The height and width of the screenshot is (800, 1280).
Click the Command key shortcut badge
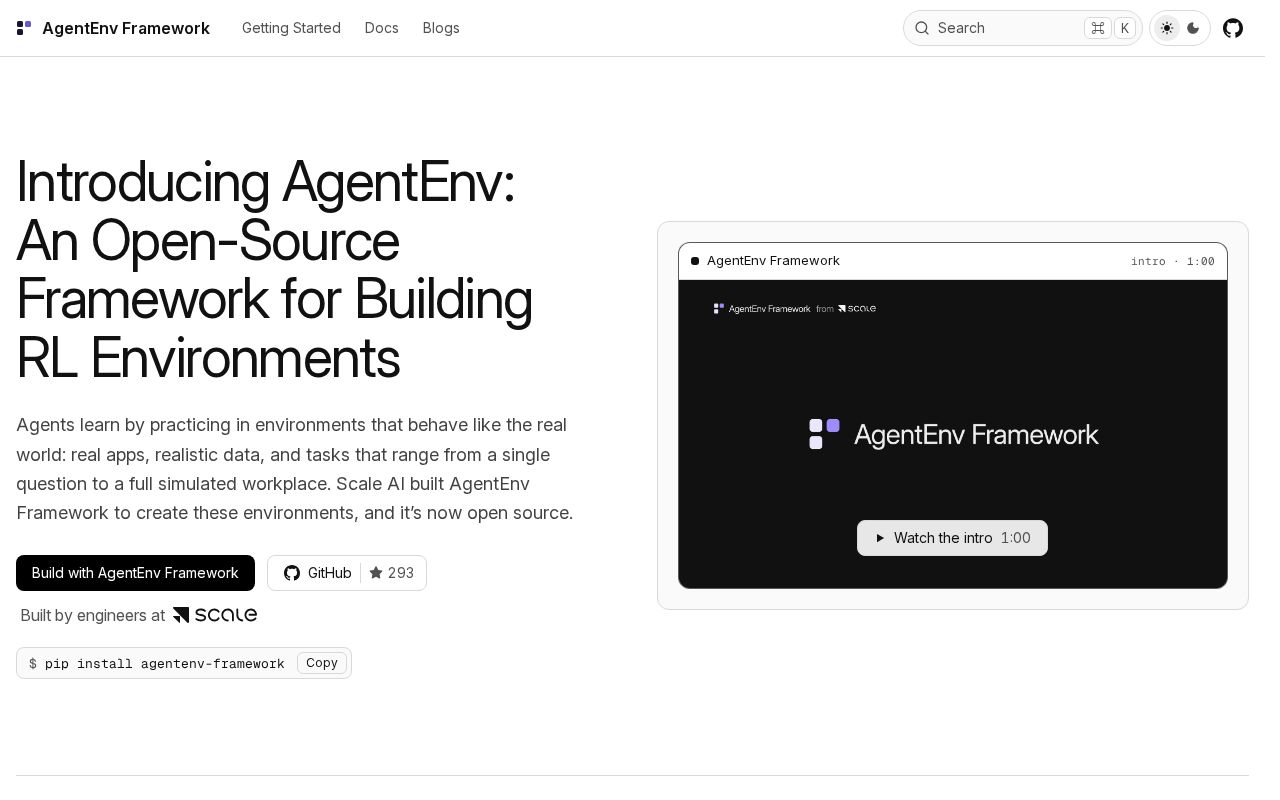tap(1098, 28)
